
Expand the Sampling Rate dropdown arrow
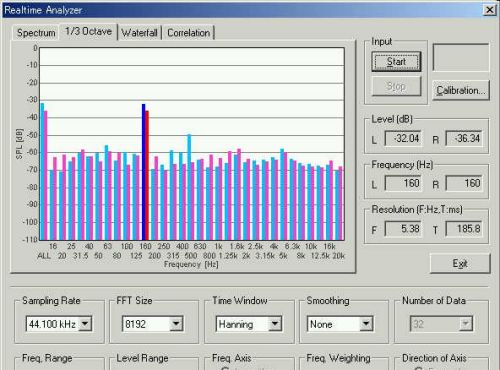pos(85,324)
